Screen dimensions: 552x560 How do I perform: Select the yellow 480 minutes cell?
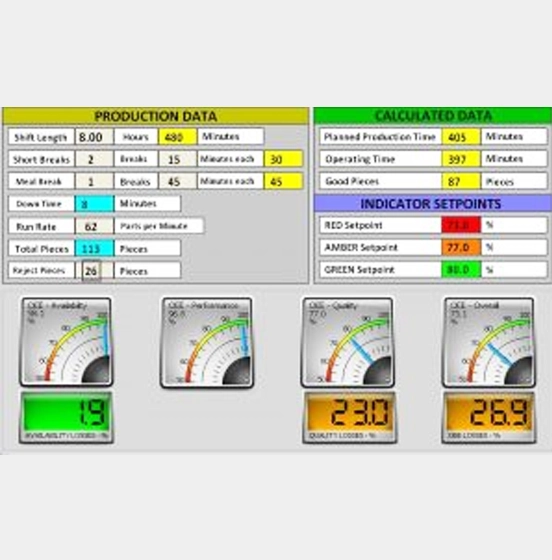pyautogui.click(x=177, y=137)
